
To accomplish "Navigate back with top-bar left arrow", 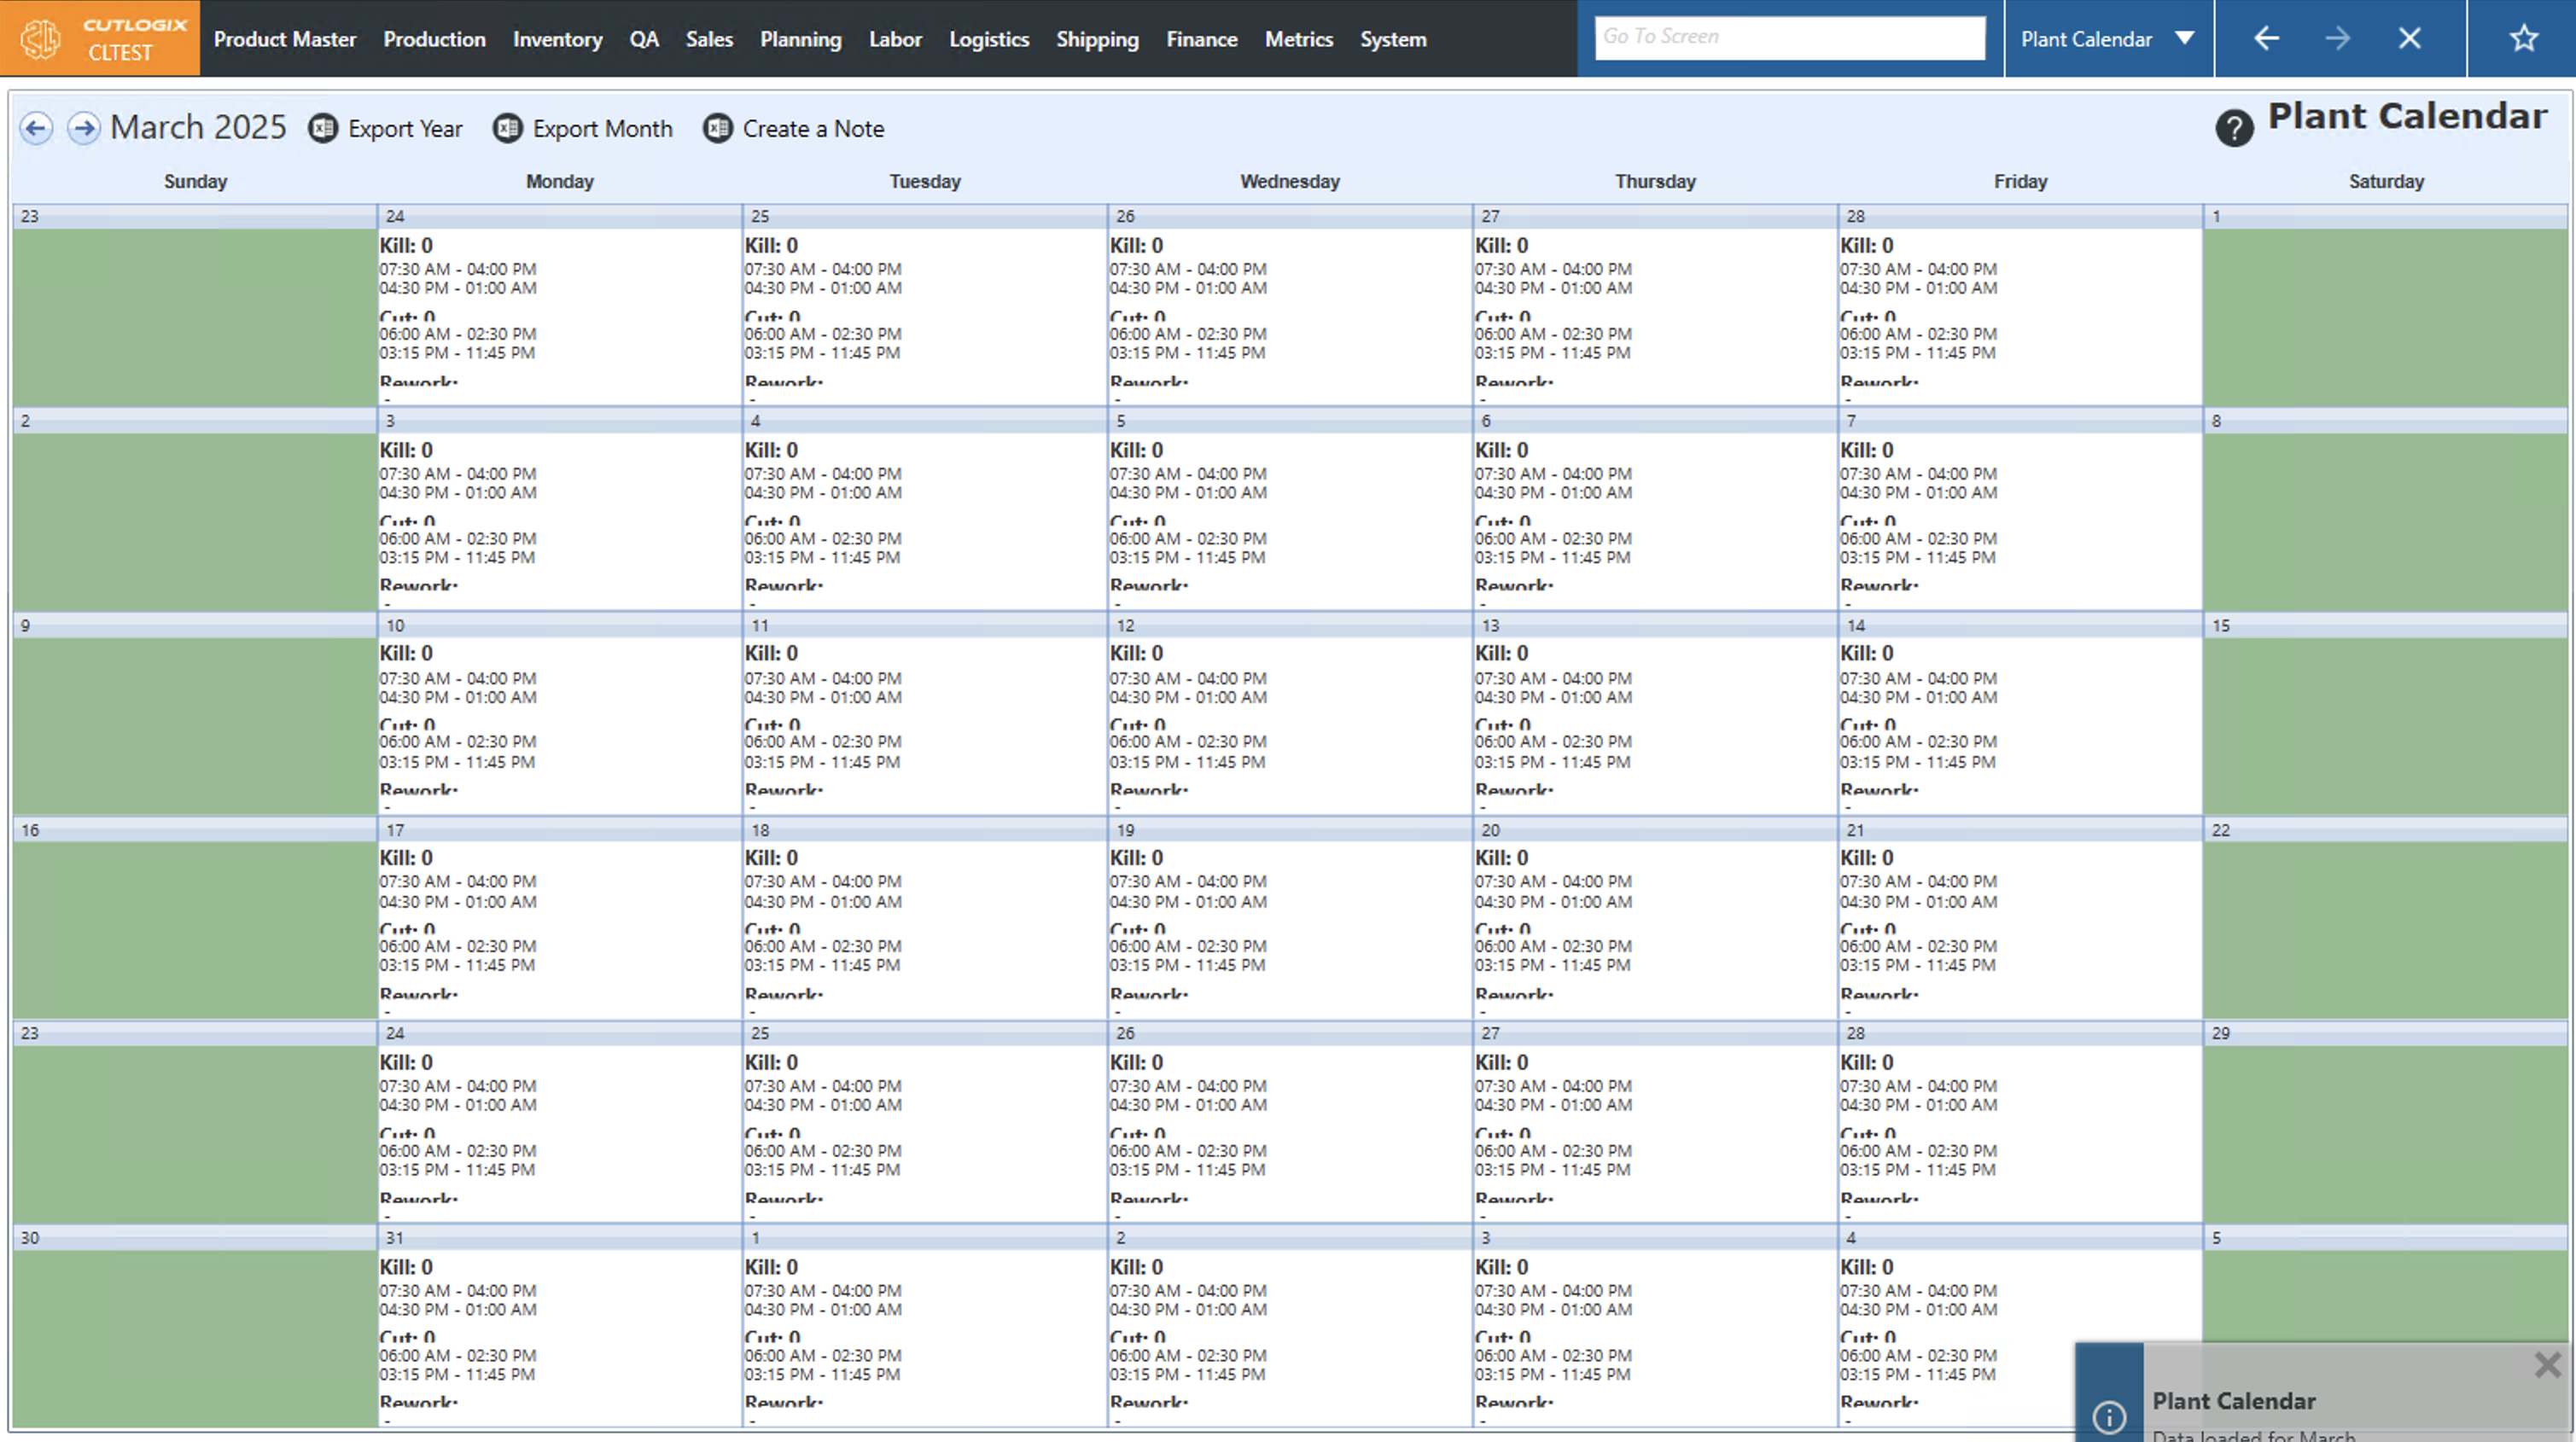I will point(2266,39).
